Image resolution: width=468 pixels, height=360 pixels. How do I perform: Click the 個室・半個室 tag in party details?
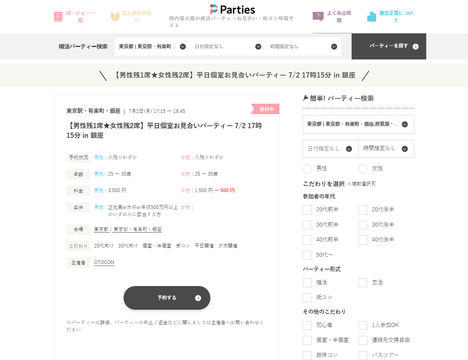tap(157, 246)
